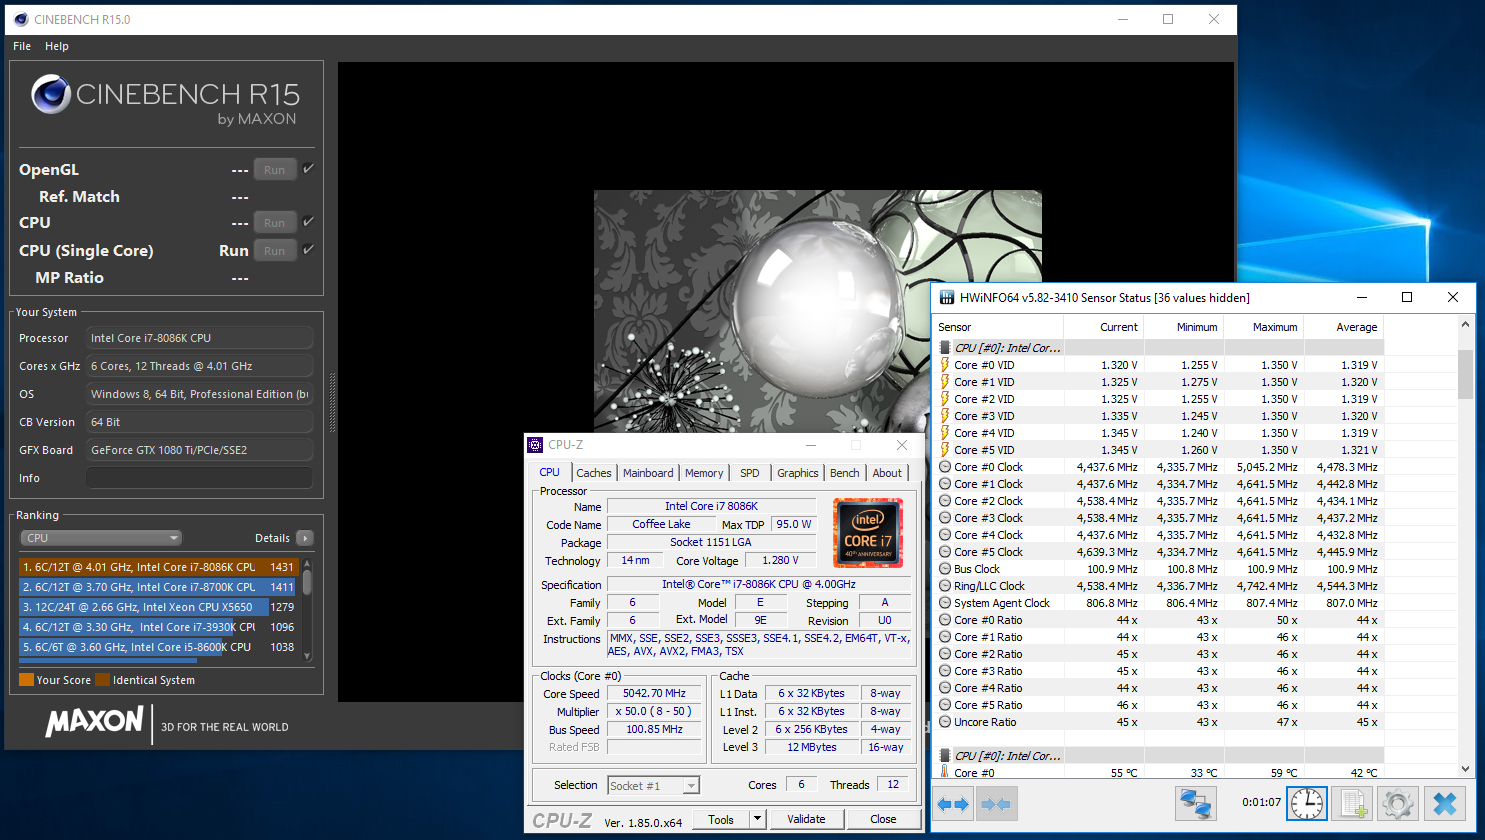Click the Ranking list scrollbar thumb
This screenshot has height=840, width=1485.
point(307,582)
